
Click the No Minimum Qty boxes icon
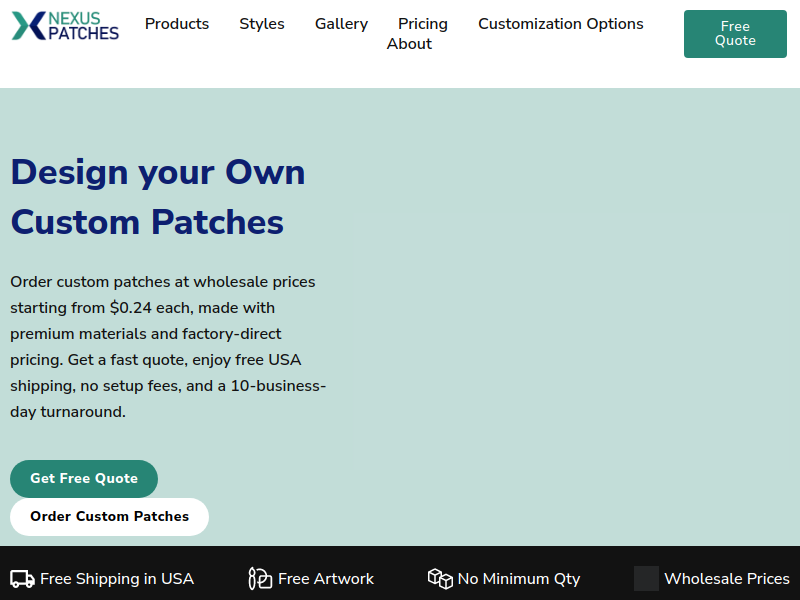(x=440, y=579)
